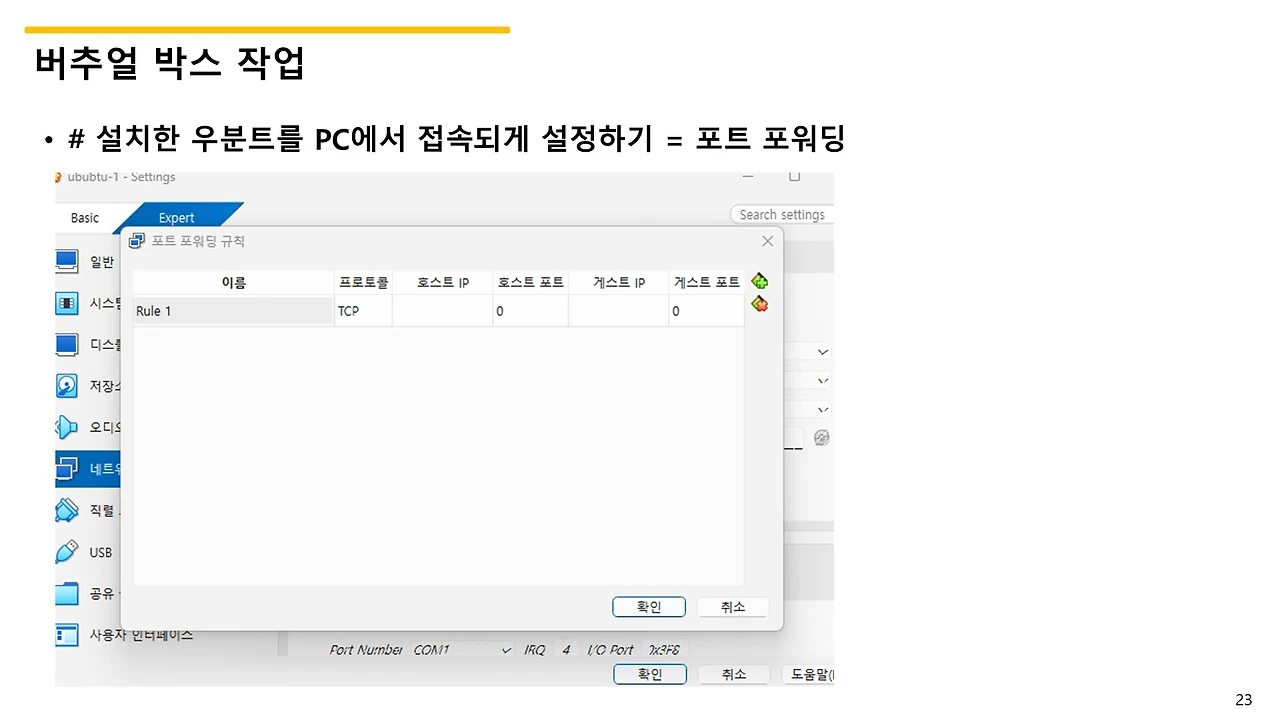1280x720 pixels.
Task: Confirm rules with the 확인 button
Action: 648,606
